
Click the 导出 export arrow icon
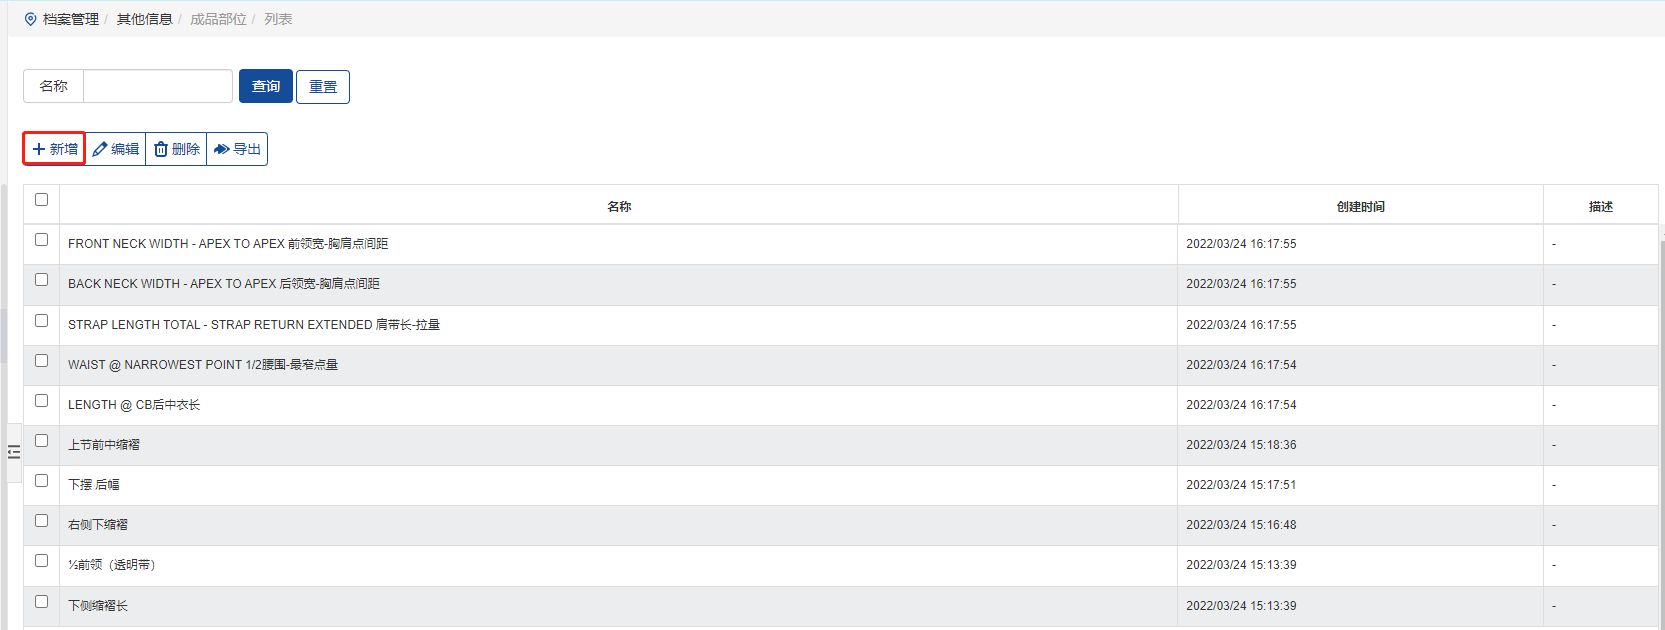click(x=222, y=149)
